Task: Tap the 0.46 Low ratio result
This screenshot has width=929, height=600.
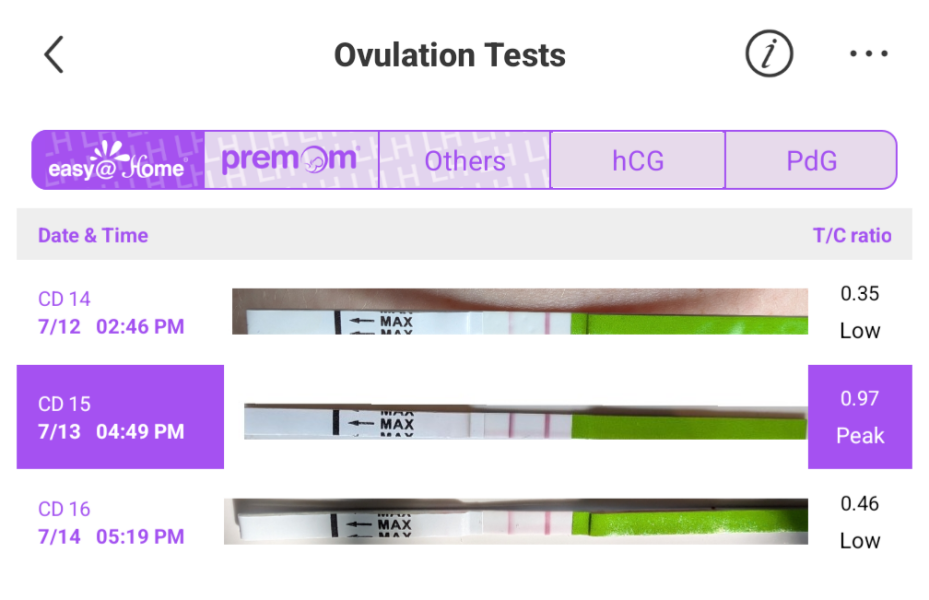Action: coord(860,522)
